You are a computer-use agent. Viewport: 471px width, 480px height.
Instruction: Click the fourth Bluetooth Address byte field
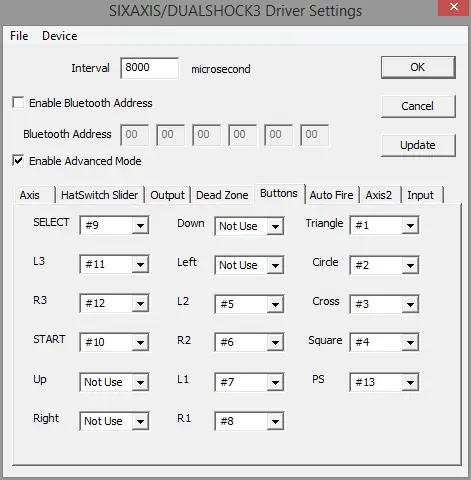tap(243, 135)
